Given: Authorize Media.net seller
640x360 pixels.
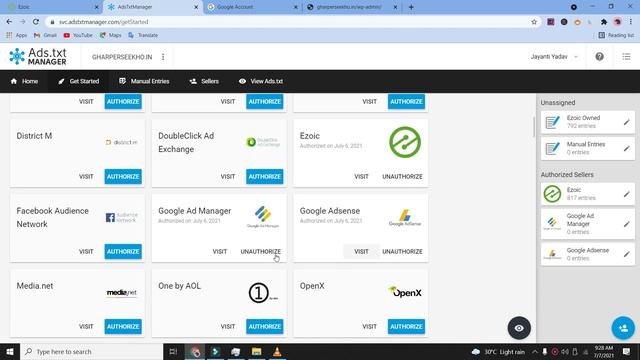Looking at the screenshot, I should tap(123, 327).
